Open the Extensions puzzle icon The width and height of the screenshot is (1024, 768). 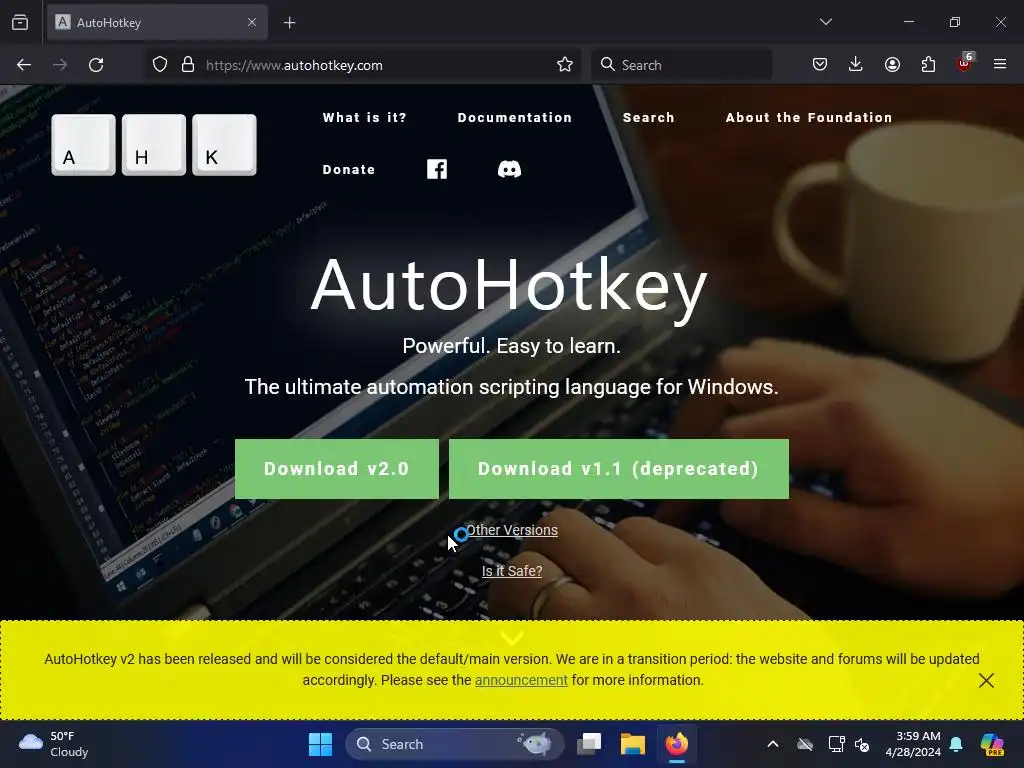point(928,64)
